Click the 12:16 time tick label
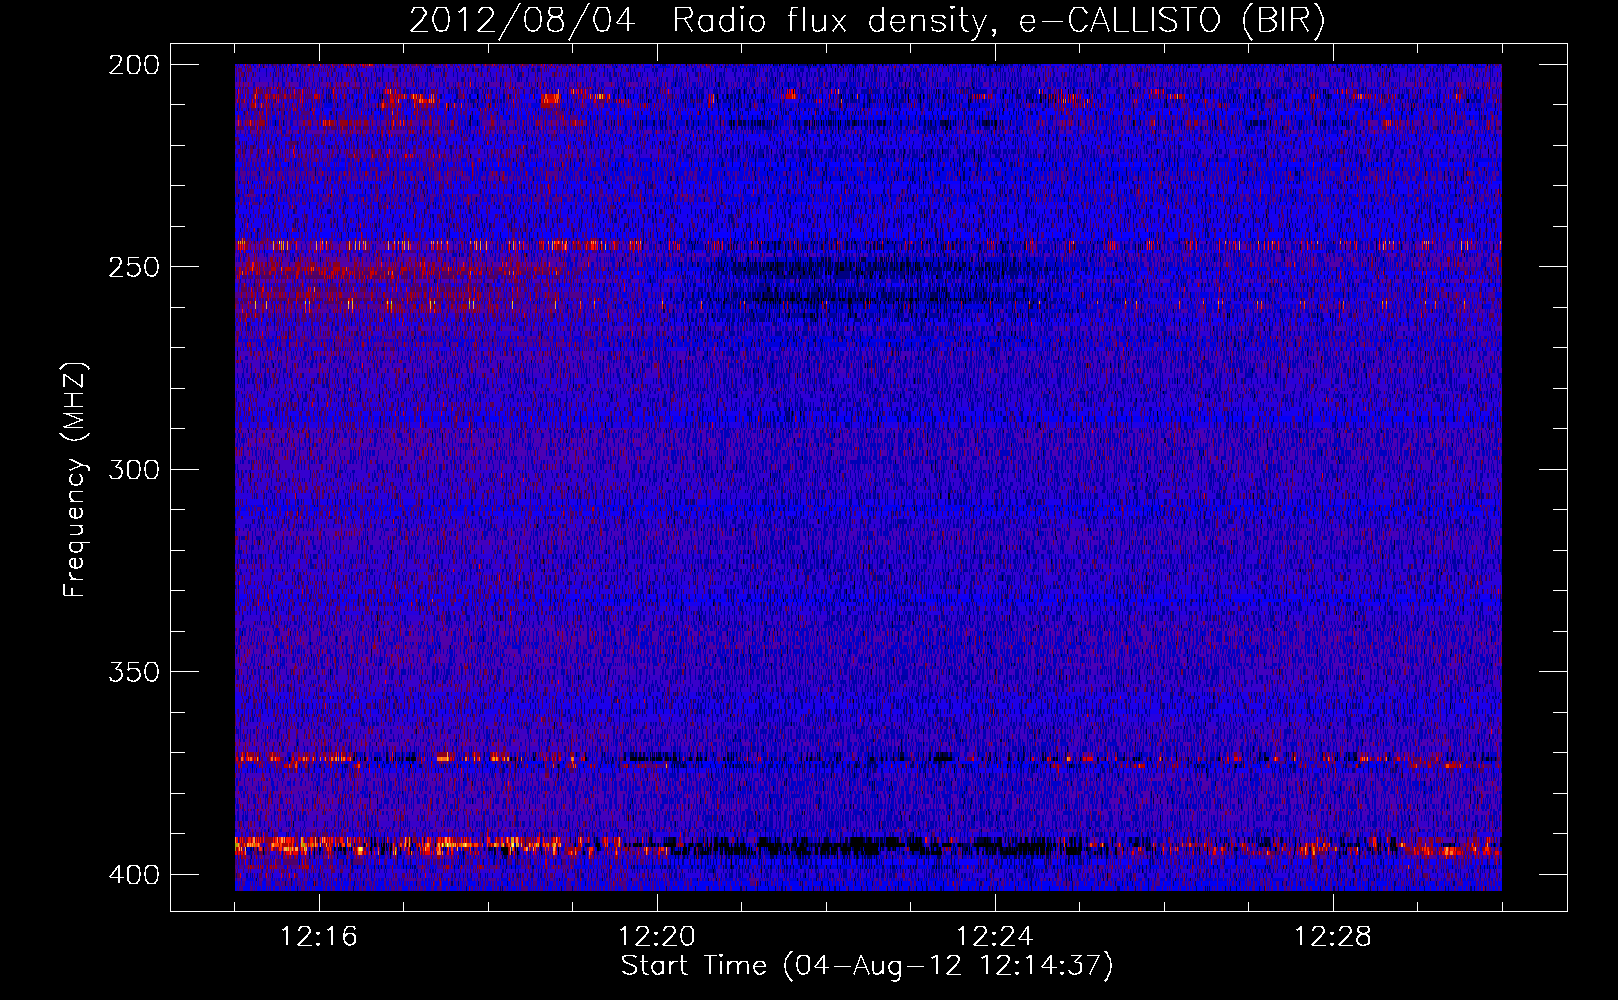Viewport: 1618px width, 1000px height. pos(319,937)
